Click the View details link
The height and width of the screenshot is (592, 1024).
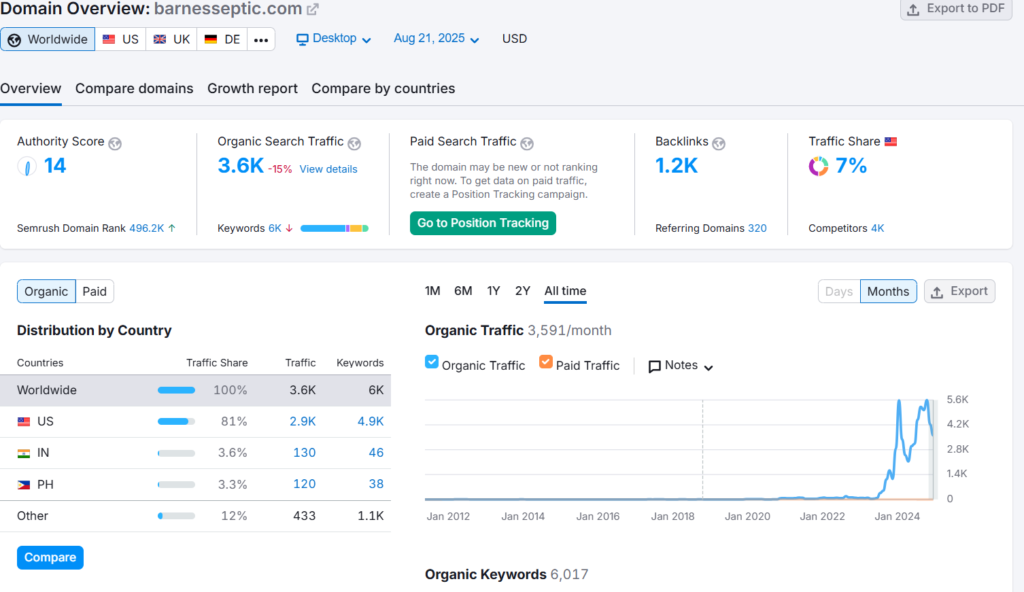[x=328, y=169]
